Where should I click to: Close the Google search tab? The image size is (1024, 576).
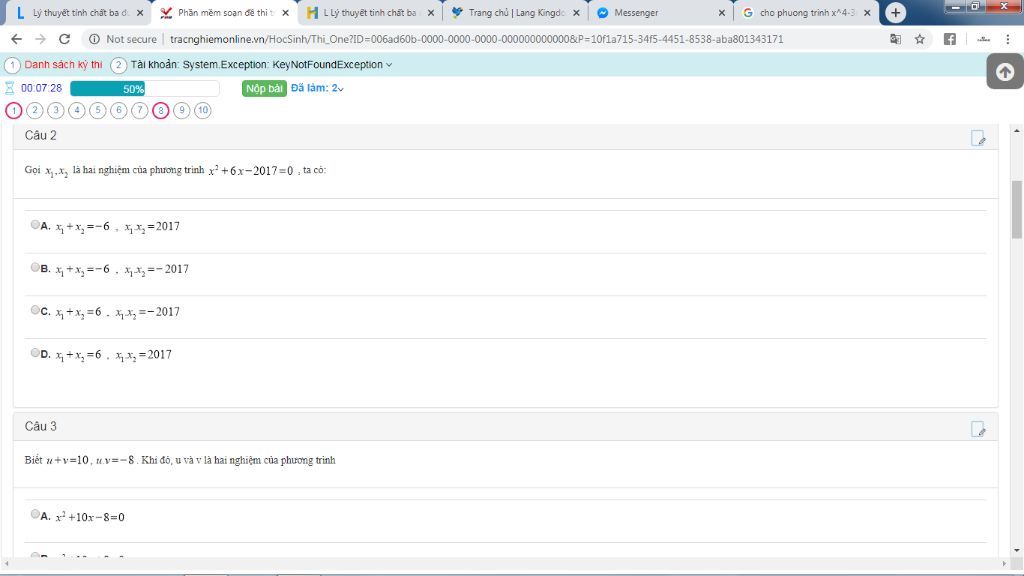867,12
